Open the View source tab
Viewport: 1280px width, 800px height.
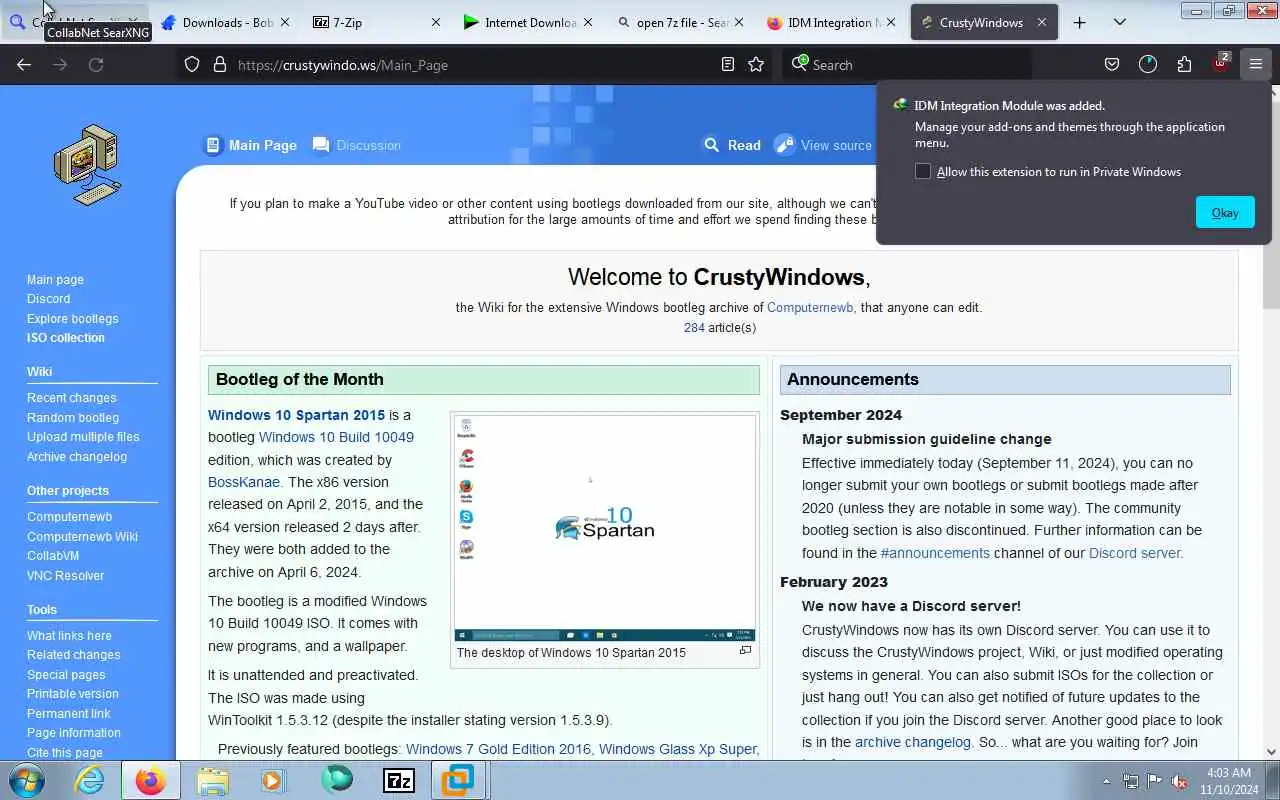823,145
